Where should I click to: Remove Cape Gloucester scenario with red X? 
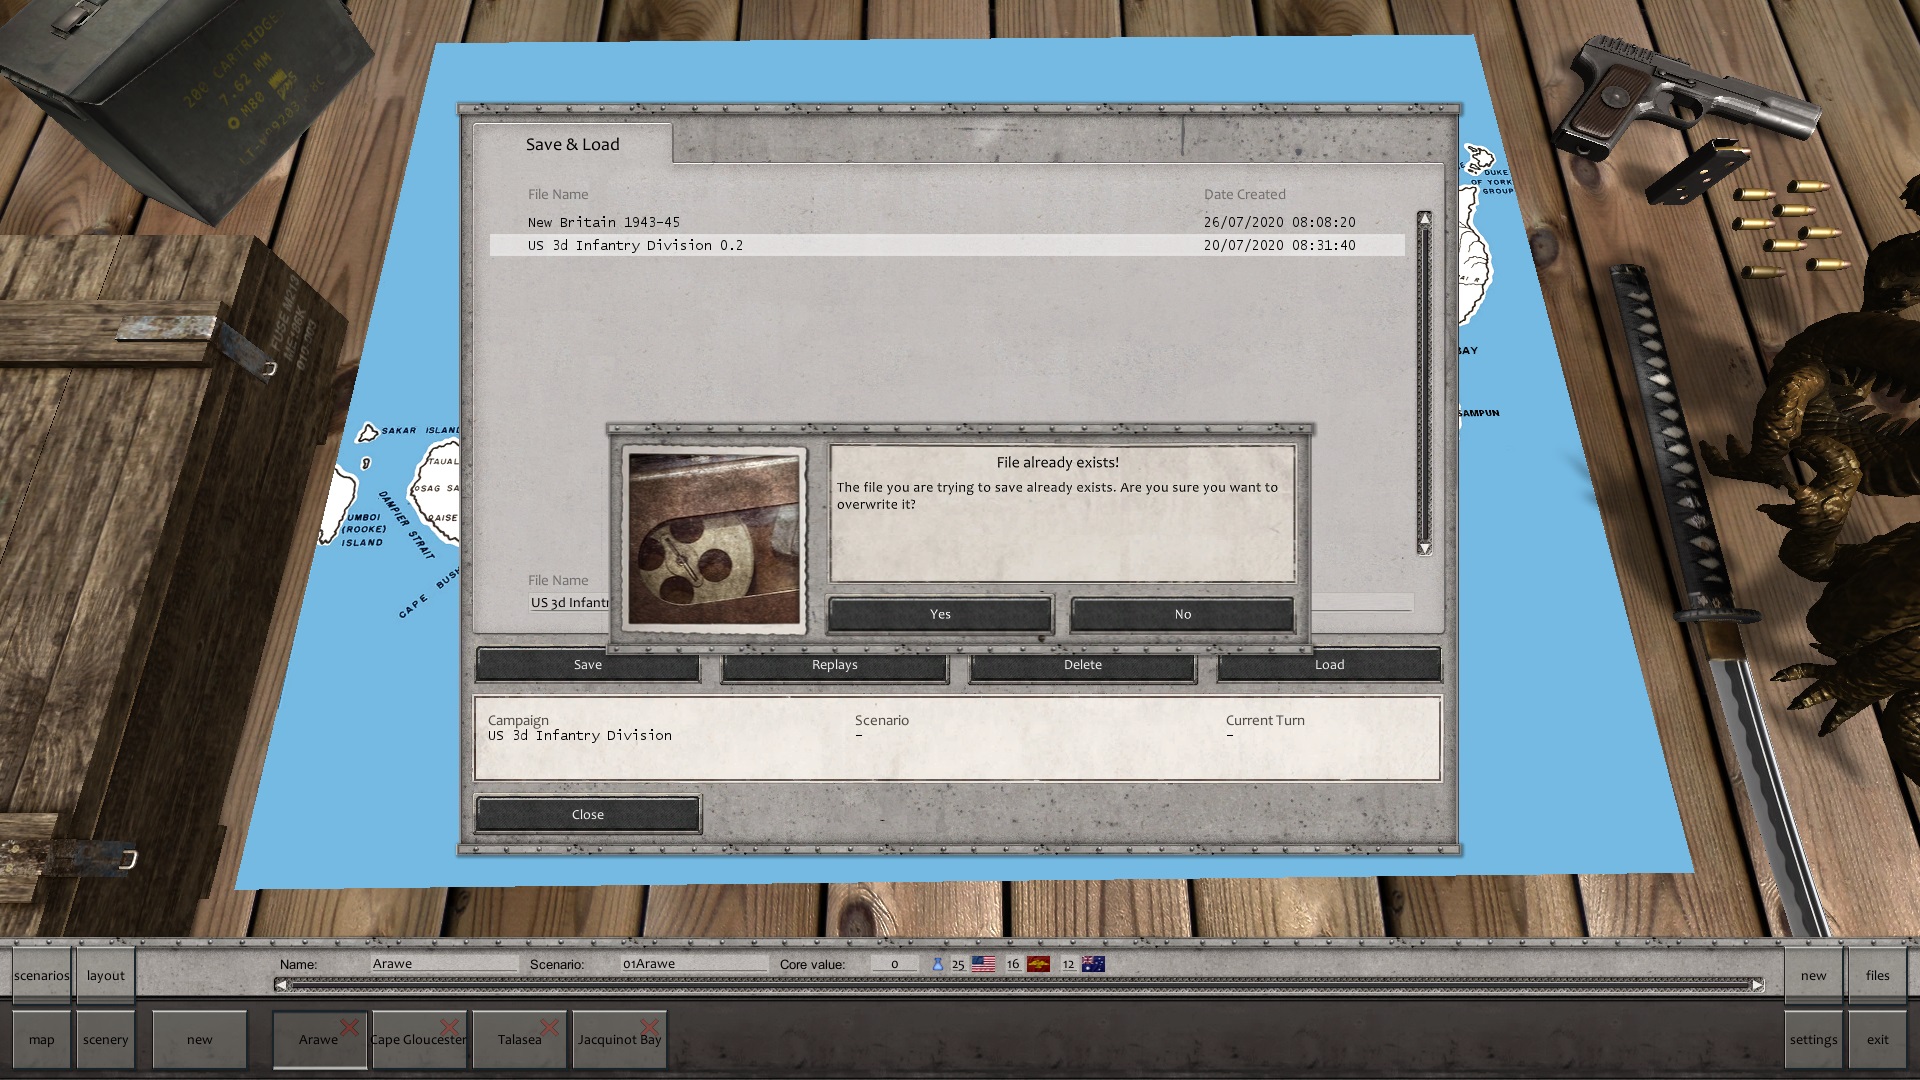[449, 1027]
